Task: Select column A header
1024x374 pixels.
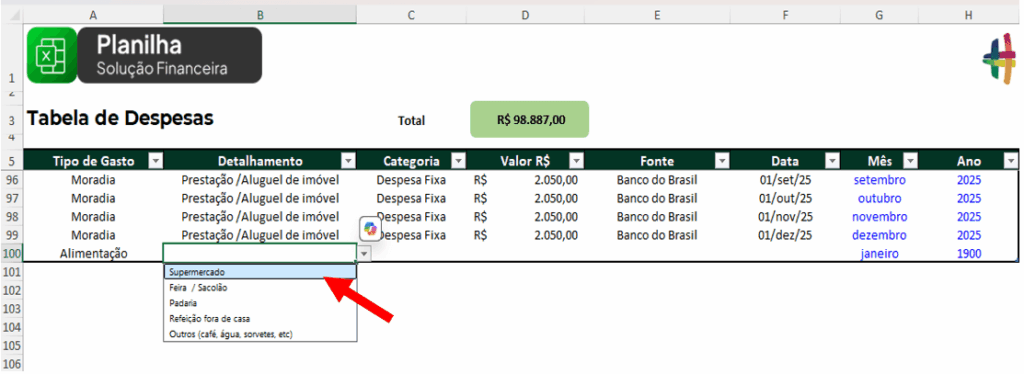Action: 93,15
